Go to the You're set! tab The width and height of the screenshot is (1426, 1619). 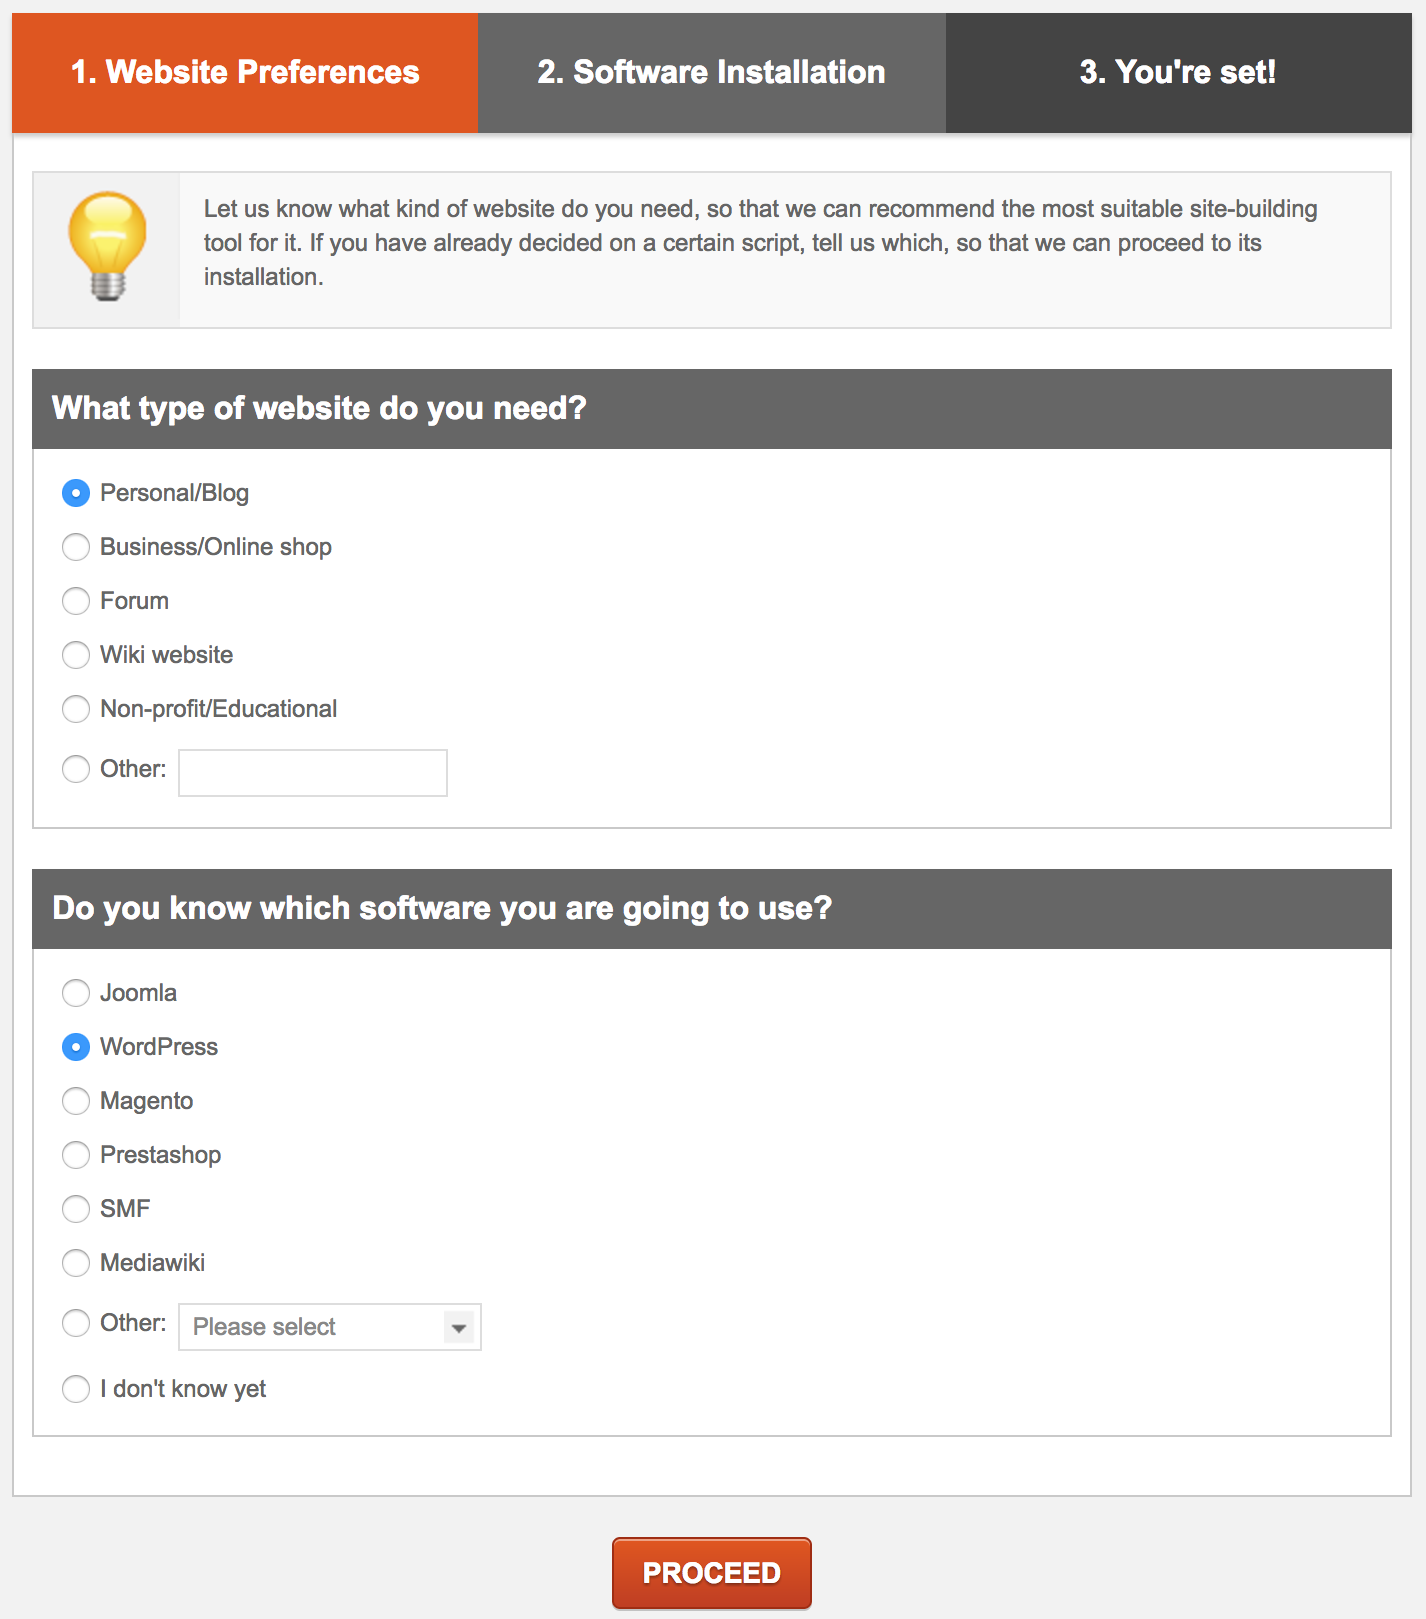tap(1177, 72)
